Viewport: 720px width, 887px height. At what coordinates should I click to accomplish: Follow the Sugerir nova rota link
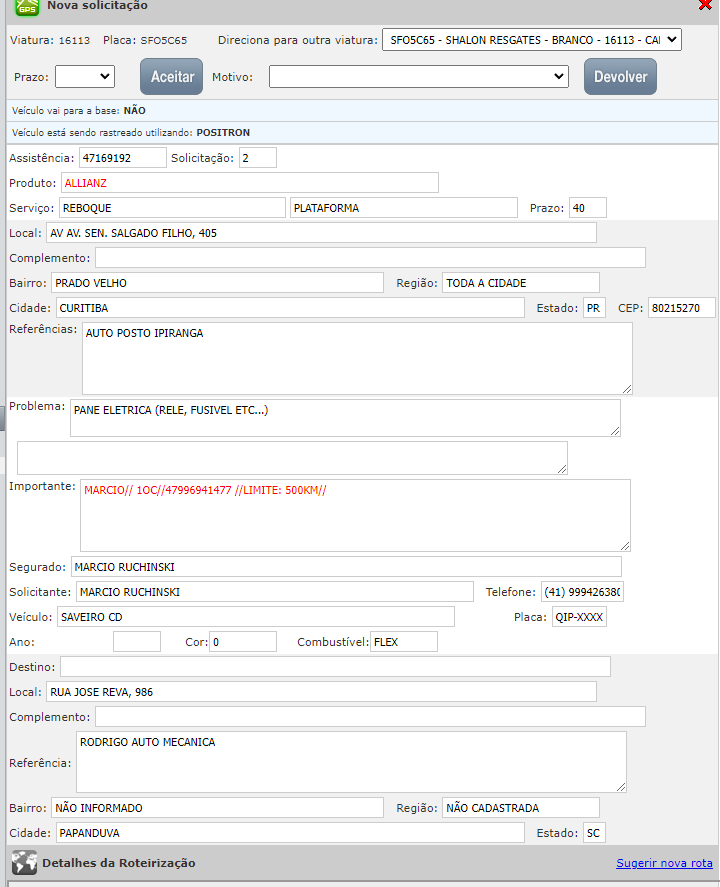pos(664,863)
